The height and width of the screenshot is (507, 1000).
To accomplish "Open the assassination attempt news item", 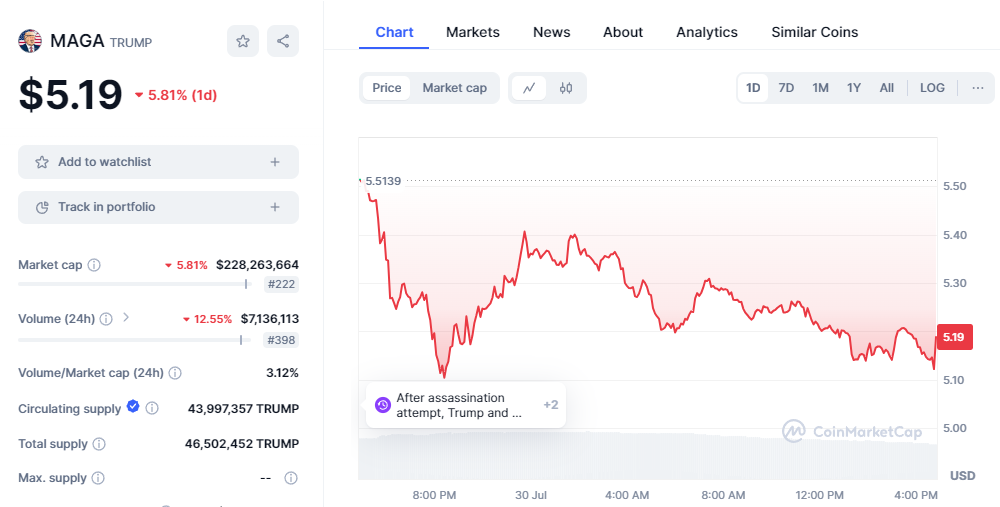I will click(459, 405).
